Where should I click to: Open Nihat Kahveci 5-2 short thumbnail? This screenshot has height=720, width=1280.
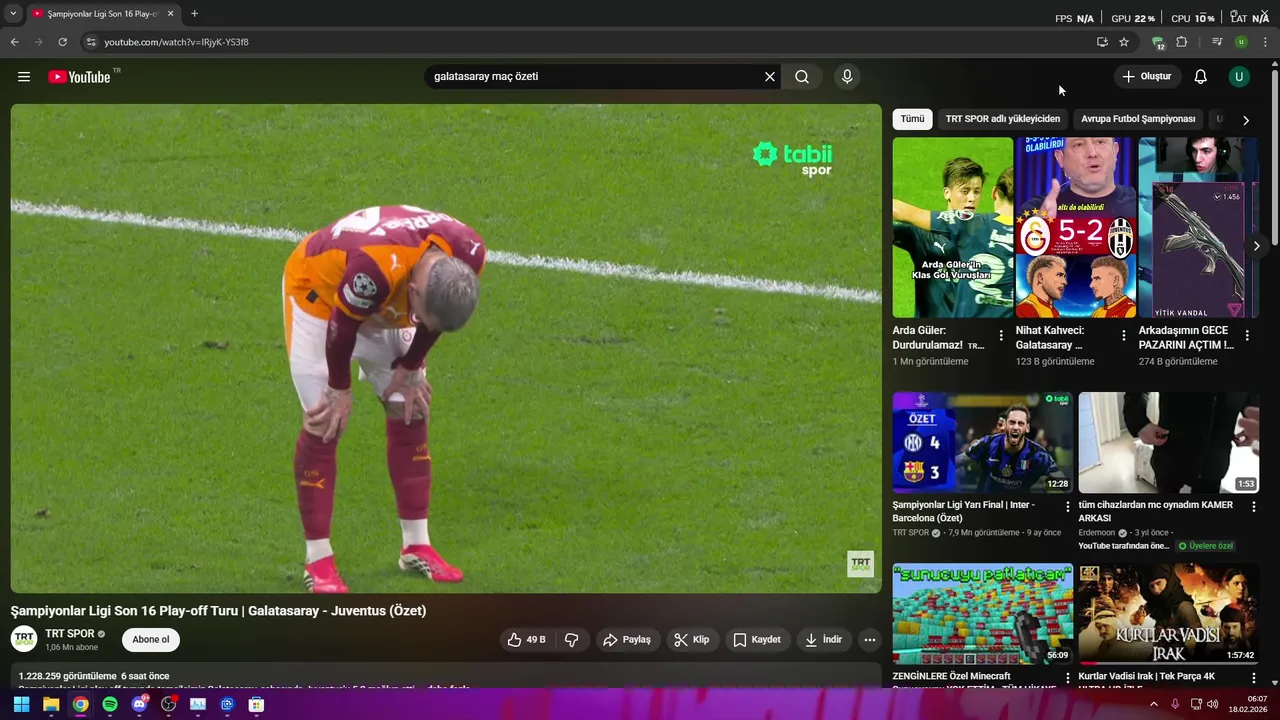(1076, 228)
